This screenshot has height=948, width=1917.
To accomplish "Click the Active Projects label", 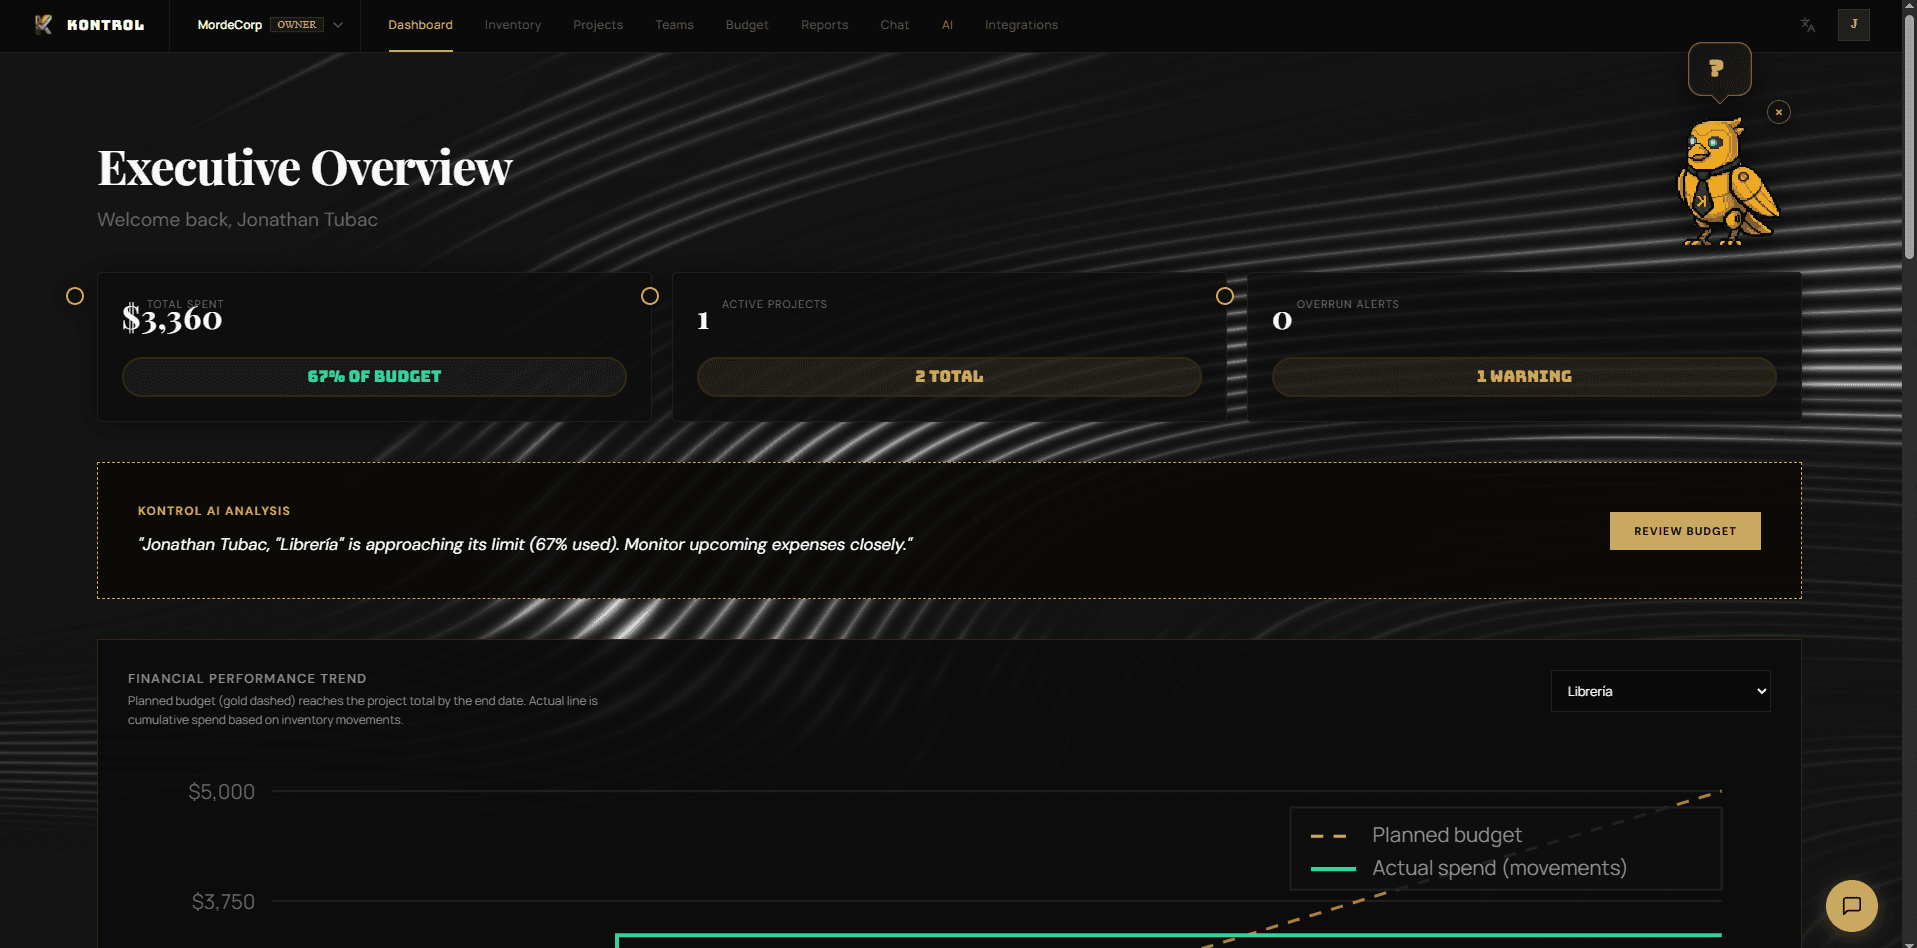I will 774,304.
